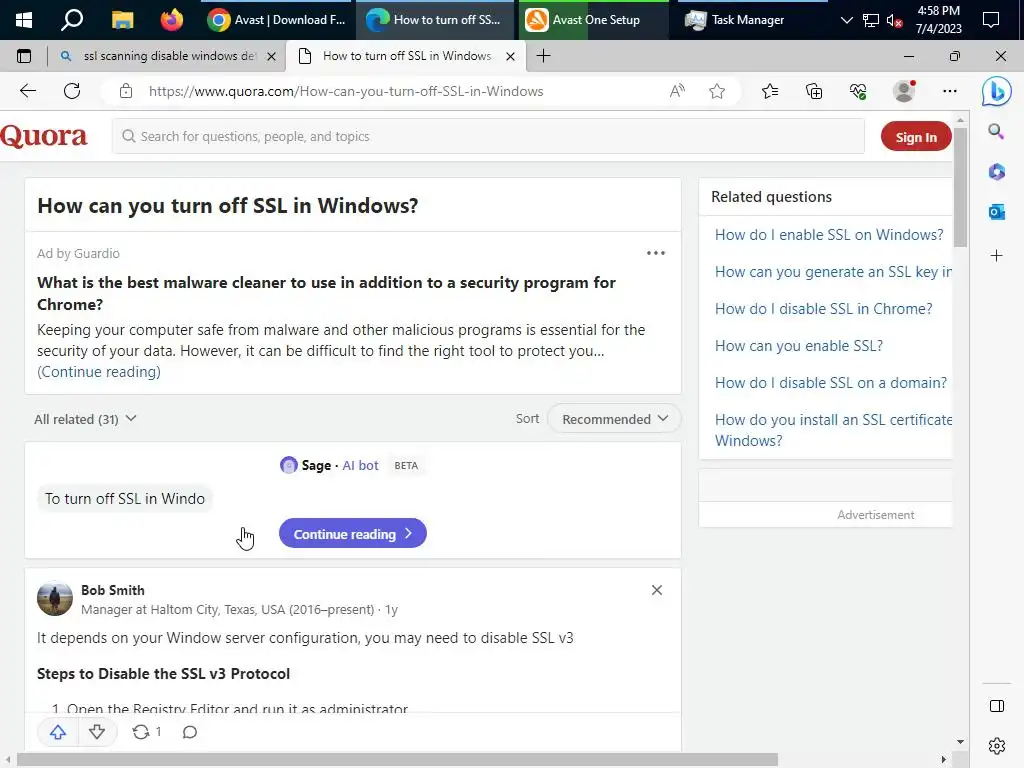The height and width of the screenshot is (768, 1024).
Task: Open the Windows notification center
Action: [991, 20]
